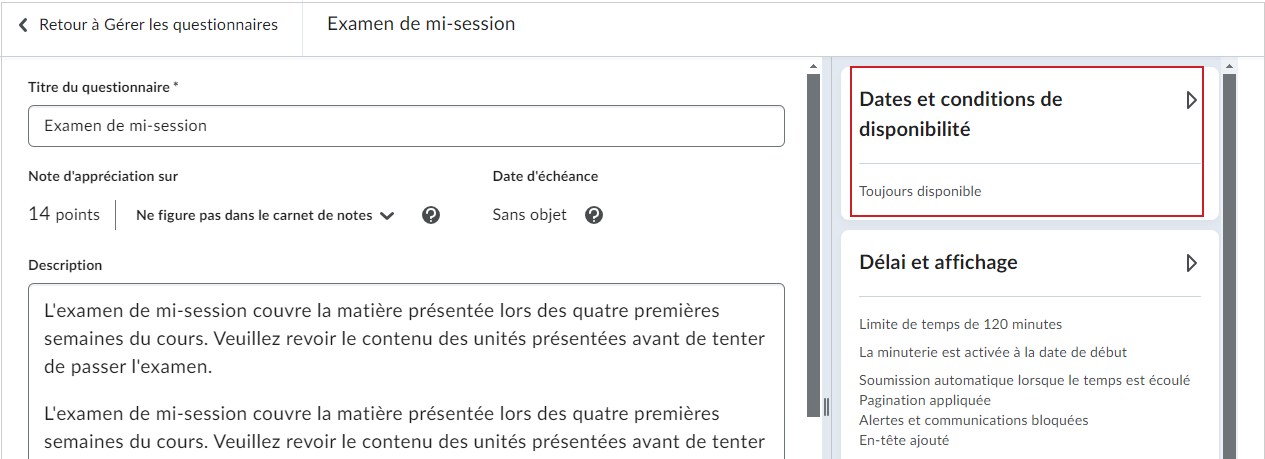Click the right panel scroll-up arrow

(1229, 66)
